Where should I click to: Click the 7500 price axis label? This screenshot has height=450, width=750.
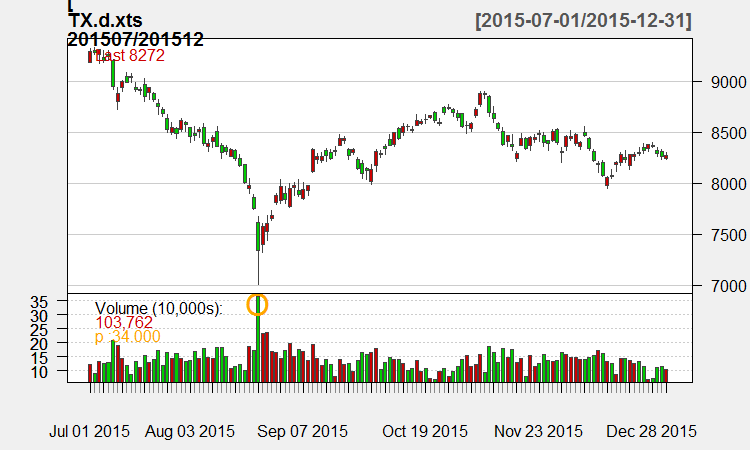[x=718, y=235]
